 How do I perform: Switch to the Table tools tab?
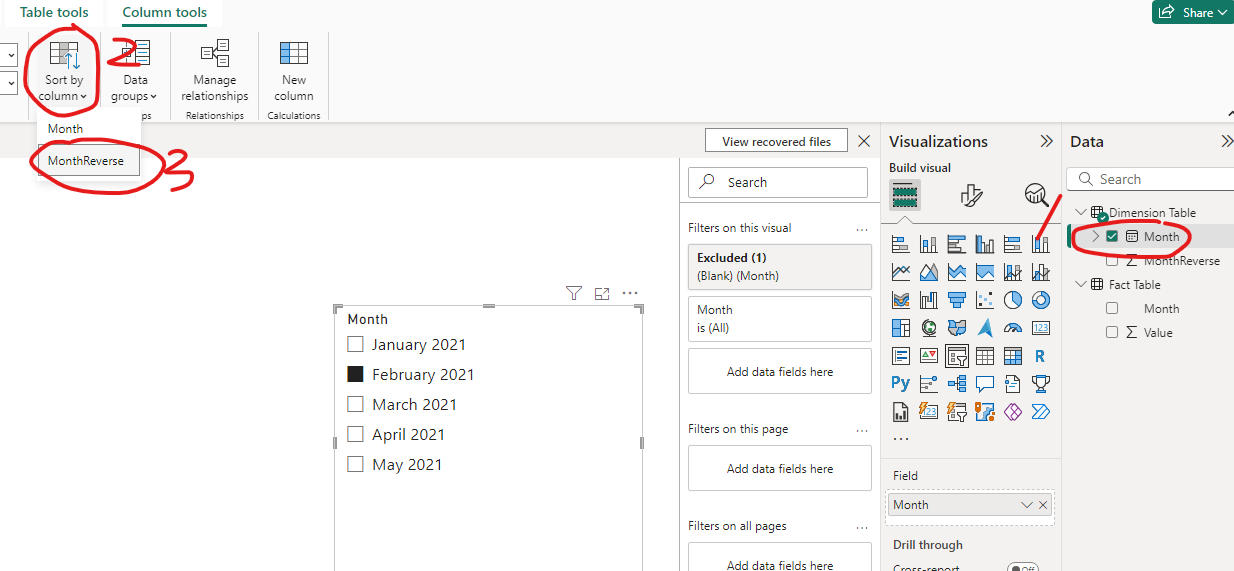pos(54,13)
